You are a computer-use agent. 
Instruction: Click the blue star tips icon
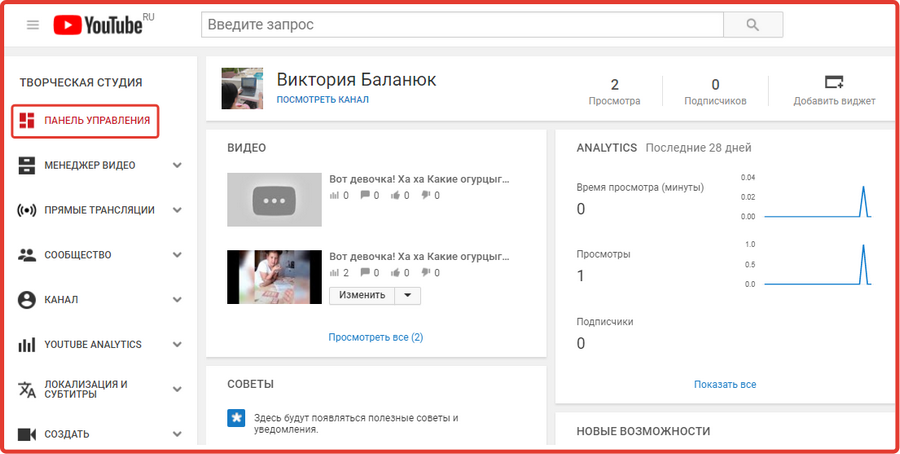[236, 418]
